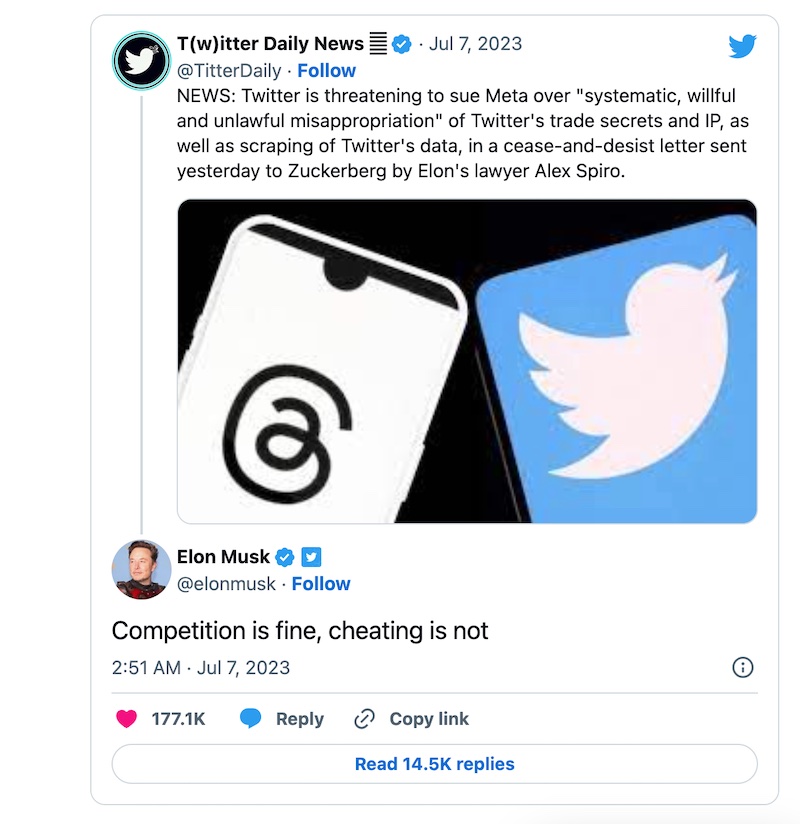The image size is (800, 824).
Task: Like the tweet with the heart icon
Action: pos(126,719)
